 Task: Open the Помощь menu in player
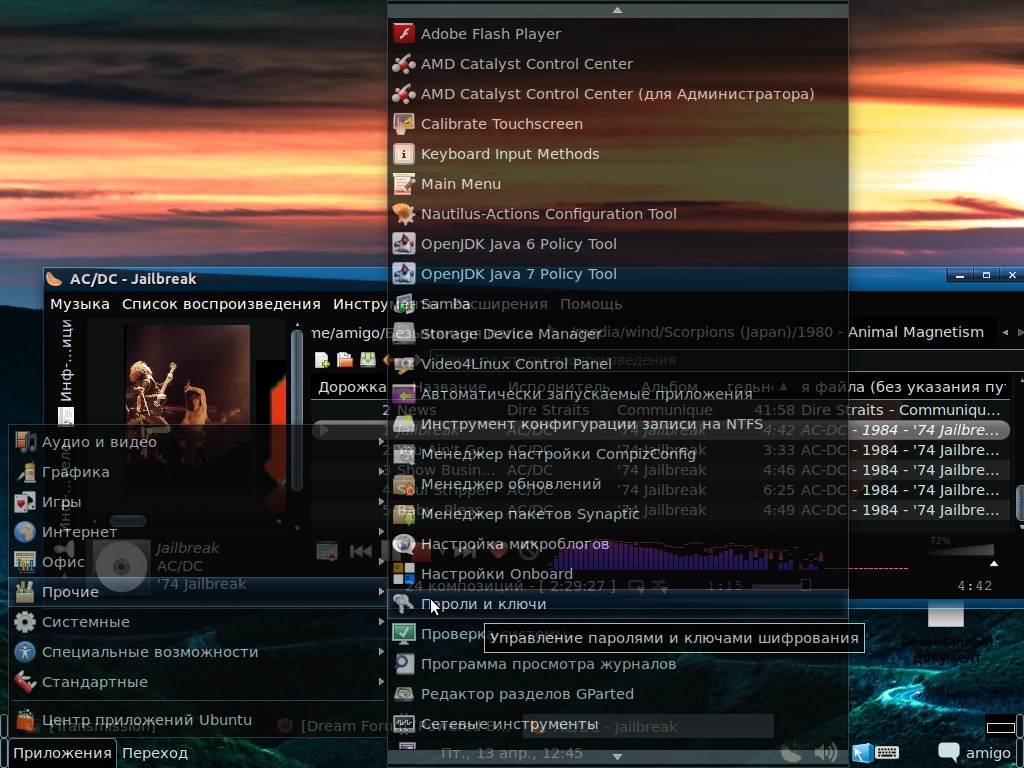(x=590, y=304)
